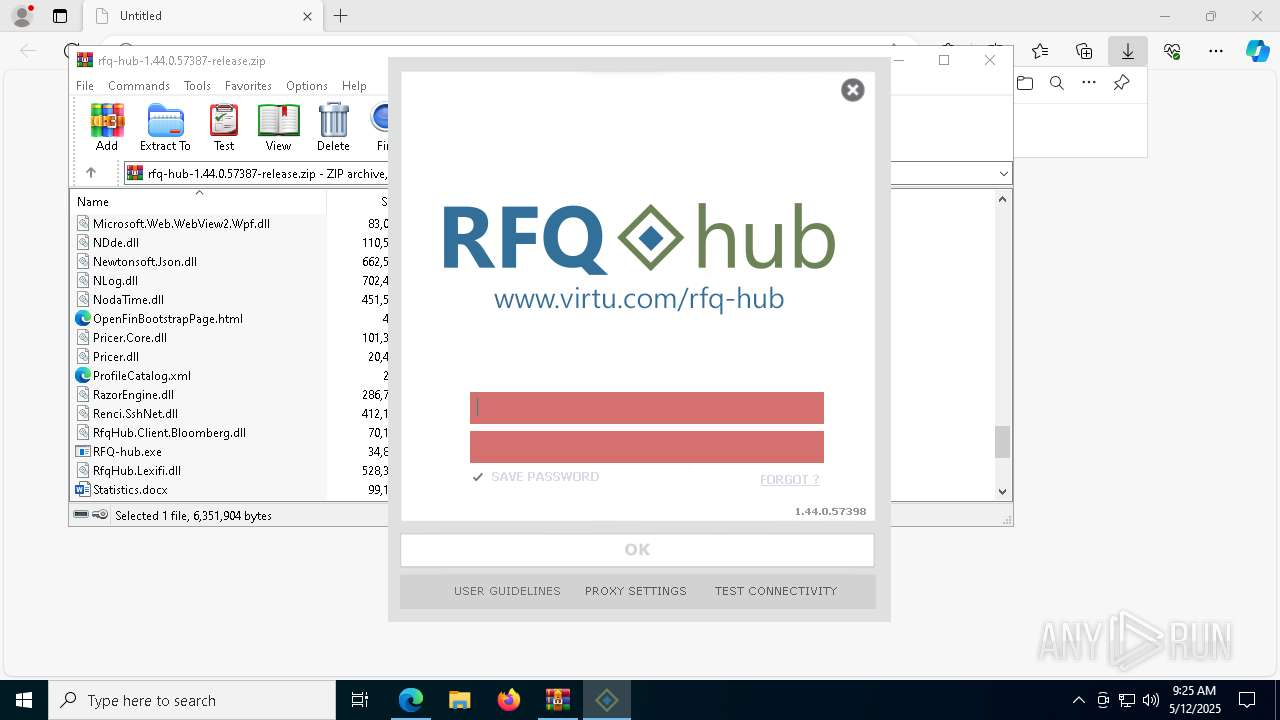Open the File menu in WinRAR

pyautogui.click(x=85, y=86)
